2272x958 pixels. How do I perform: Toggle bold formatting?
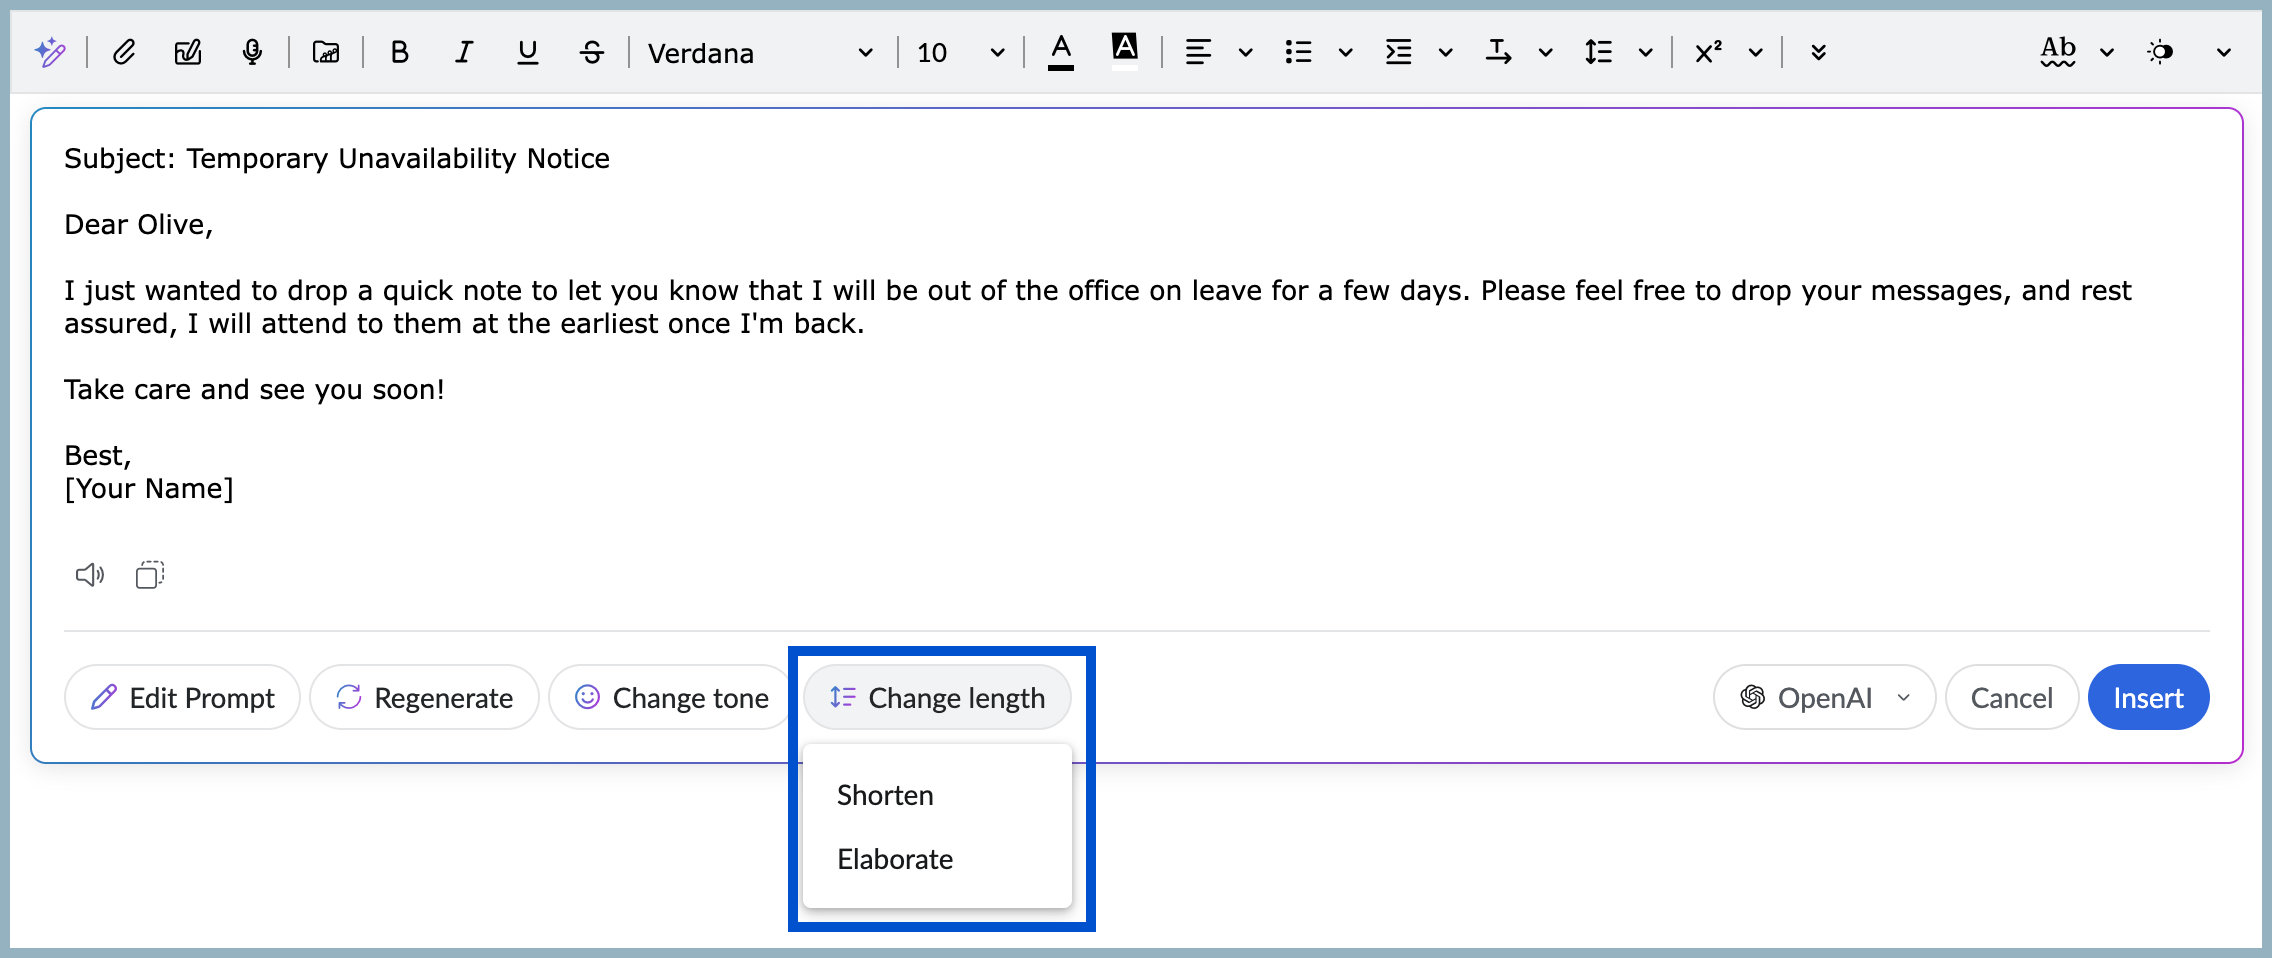click(x=399, y=52)
